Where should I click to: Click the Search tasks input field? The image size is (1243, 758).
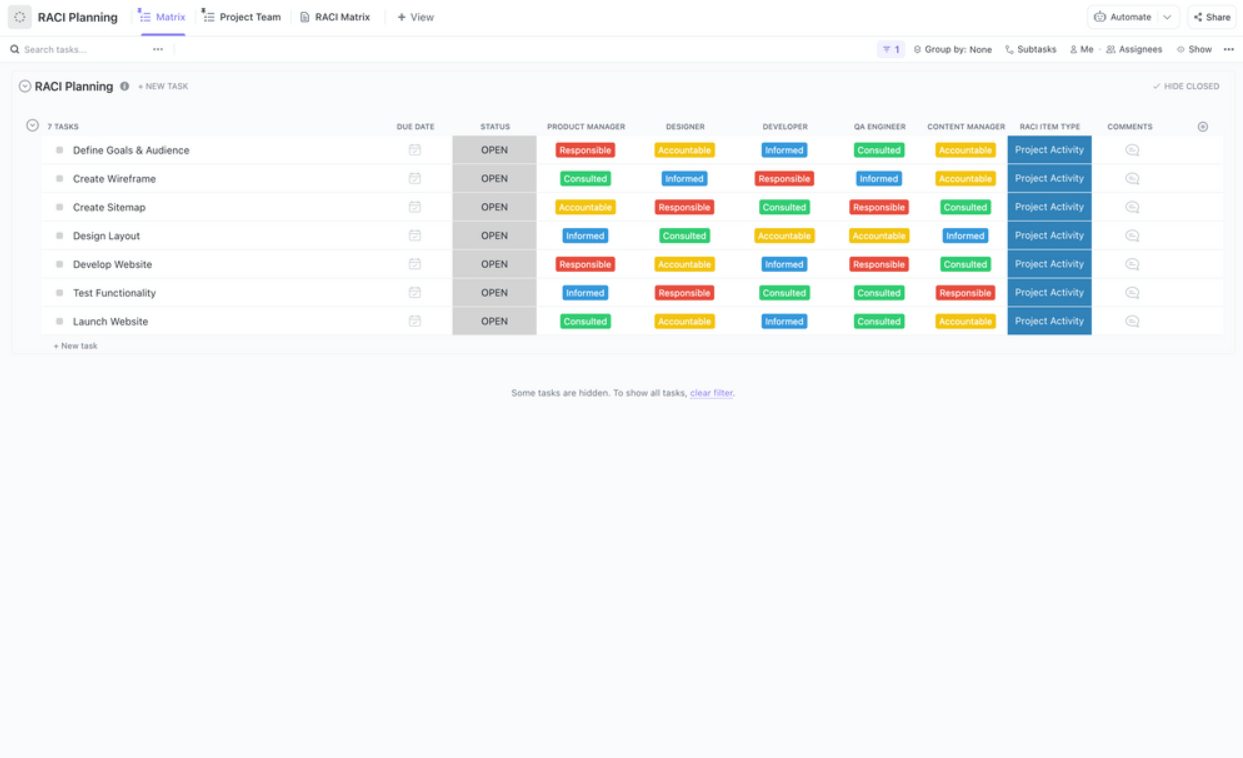coord(80,49)
